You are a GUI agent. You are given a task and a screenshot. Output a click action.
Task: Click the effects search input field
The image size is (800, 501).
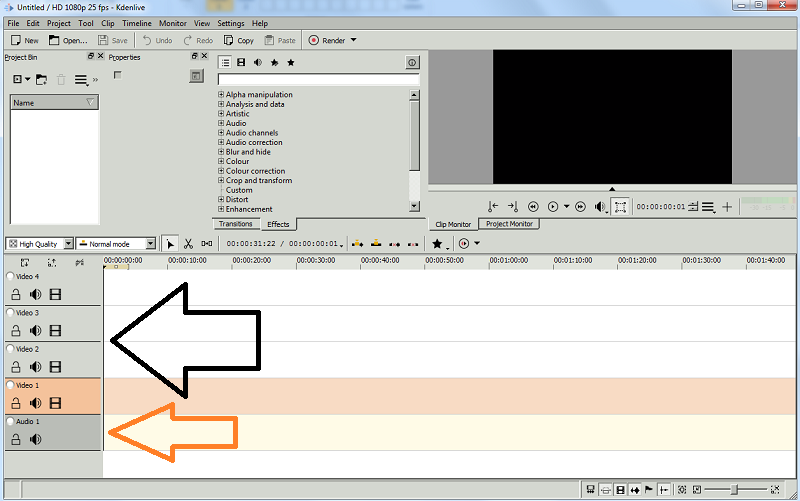point(318,80)
